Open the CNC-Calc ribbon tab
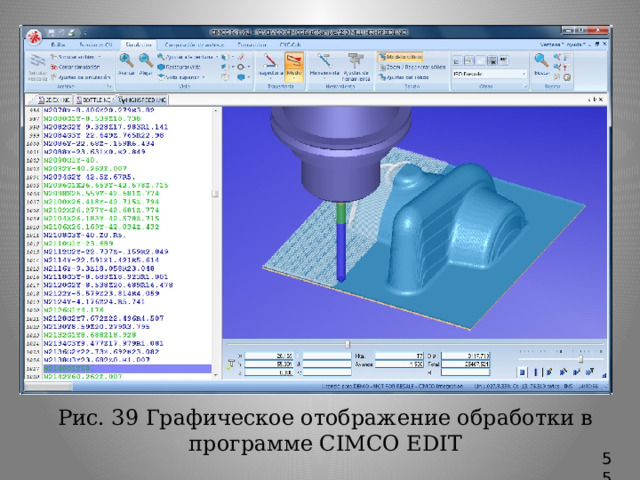640x480 pixels. (290, 44)
